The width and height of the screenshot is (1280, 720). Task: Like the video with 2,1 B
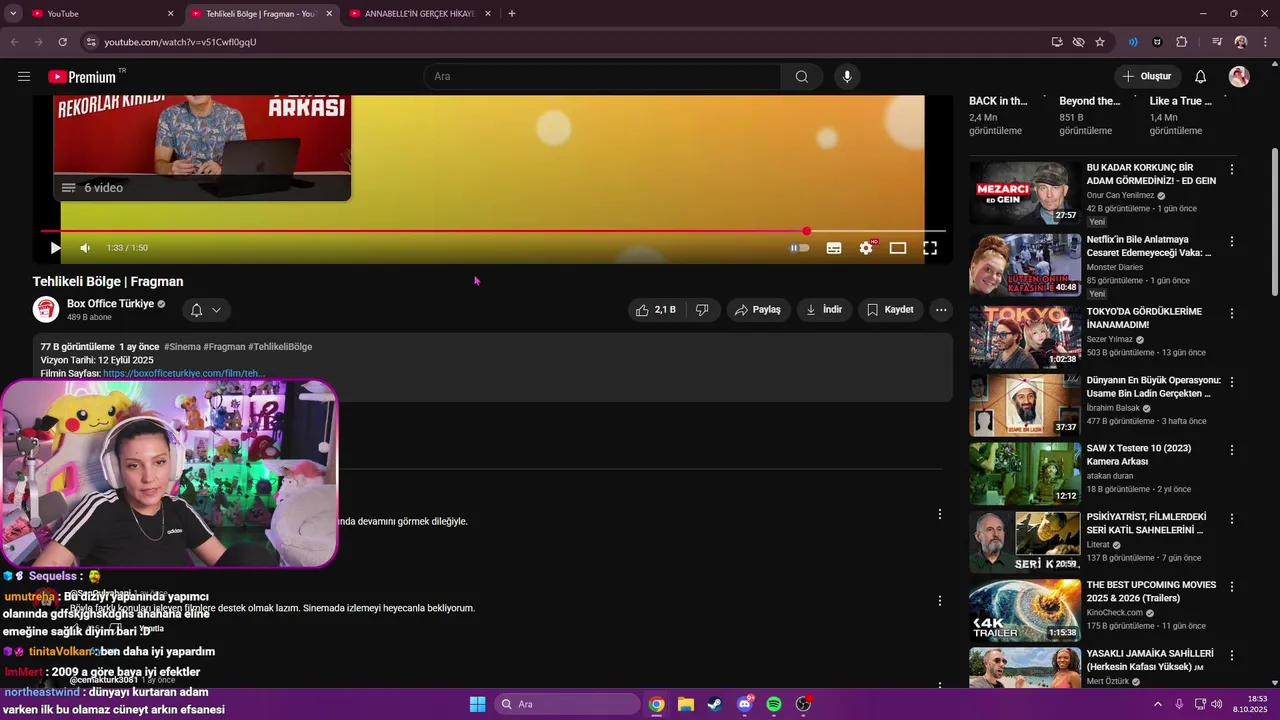(x=656, y=310)
